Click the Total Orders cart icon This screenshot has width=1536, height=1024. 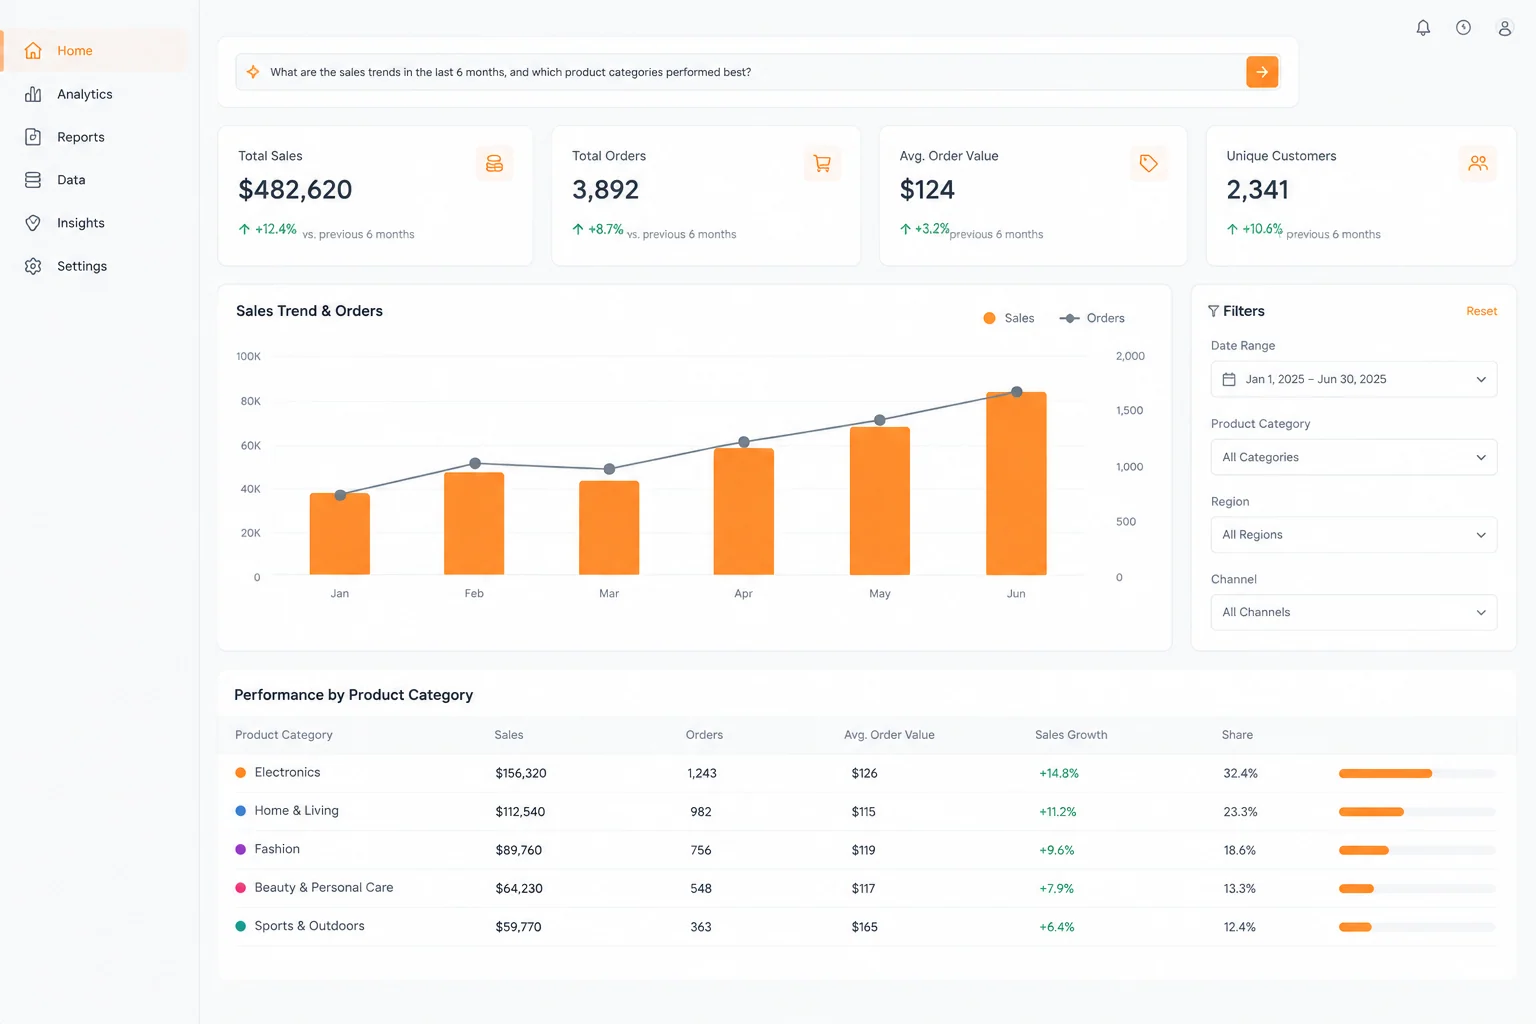pyautogui.click(x=822, y=163)
